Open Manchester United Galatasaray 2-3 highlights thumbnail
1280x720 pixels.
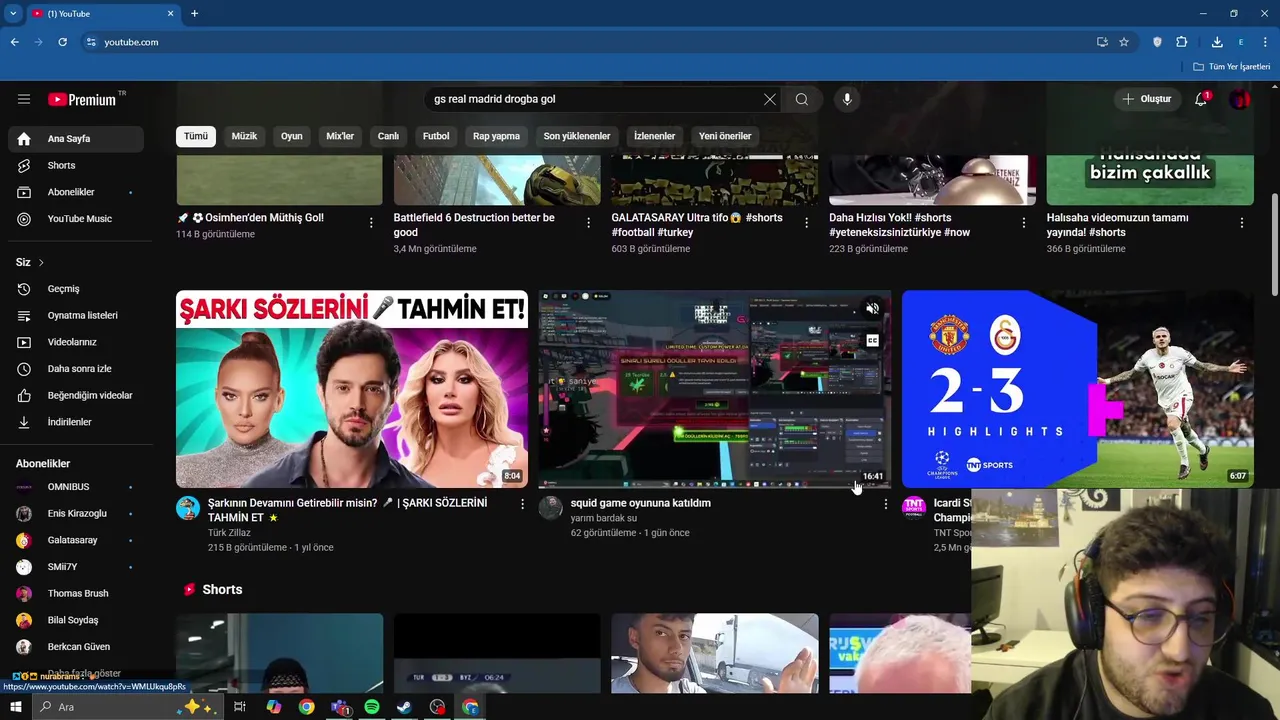[x=1078, y=389]
